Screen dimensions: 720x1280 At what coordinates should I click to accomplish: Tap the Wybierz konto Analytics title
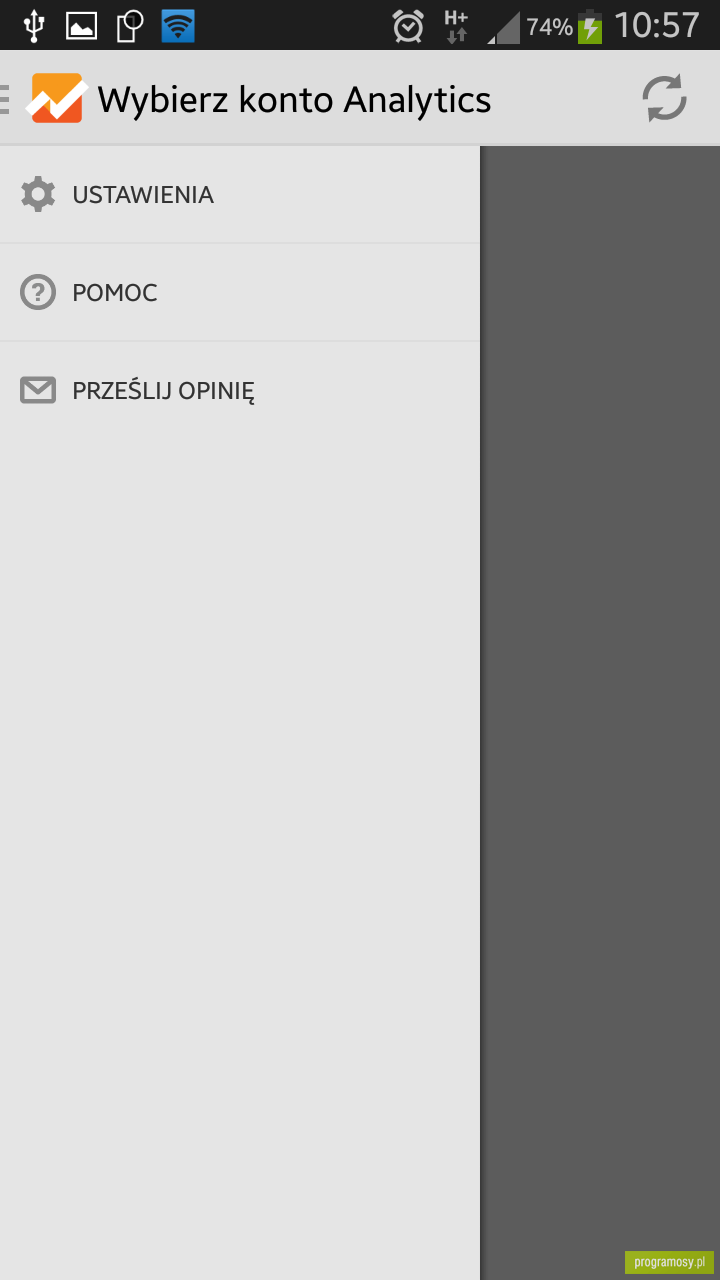pos(294,100)
